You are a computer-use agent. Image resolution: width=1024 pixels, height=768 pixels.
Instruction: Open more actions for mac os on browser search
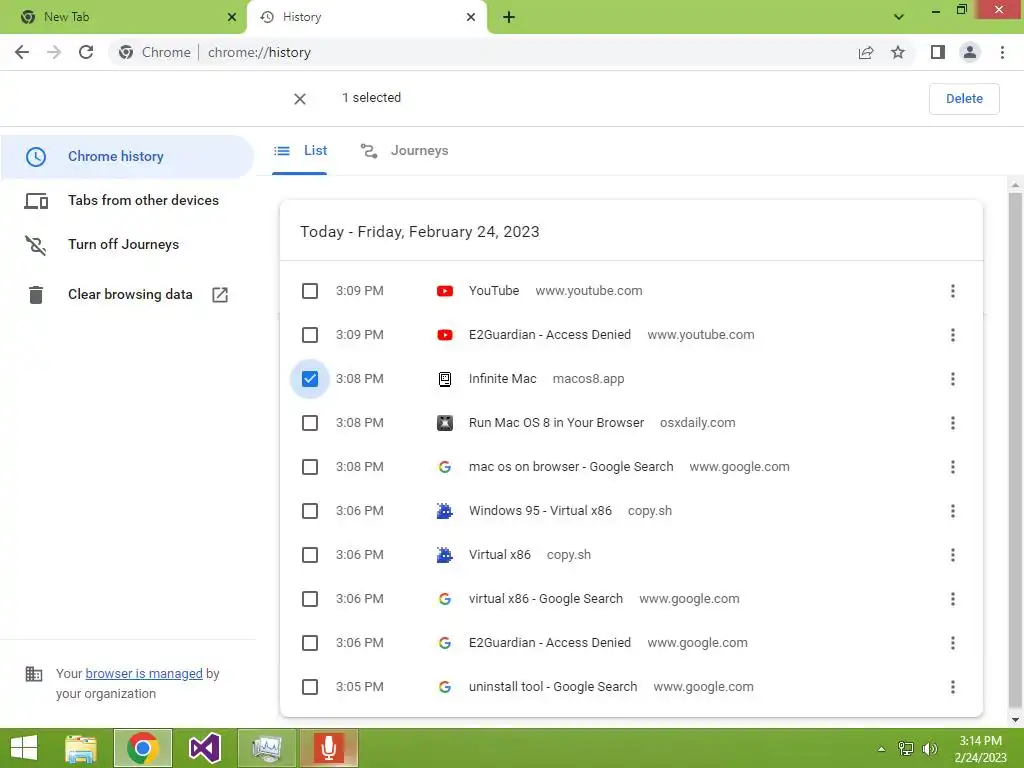(953, 467)
